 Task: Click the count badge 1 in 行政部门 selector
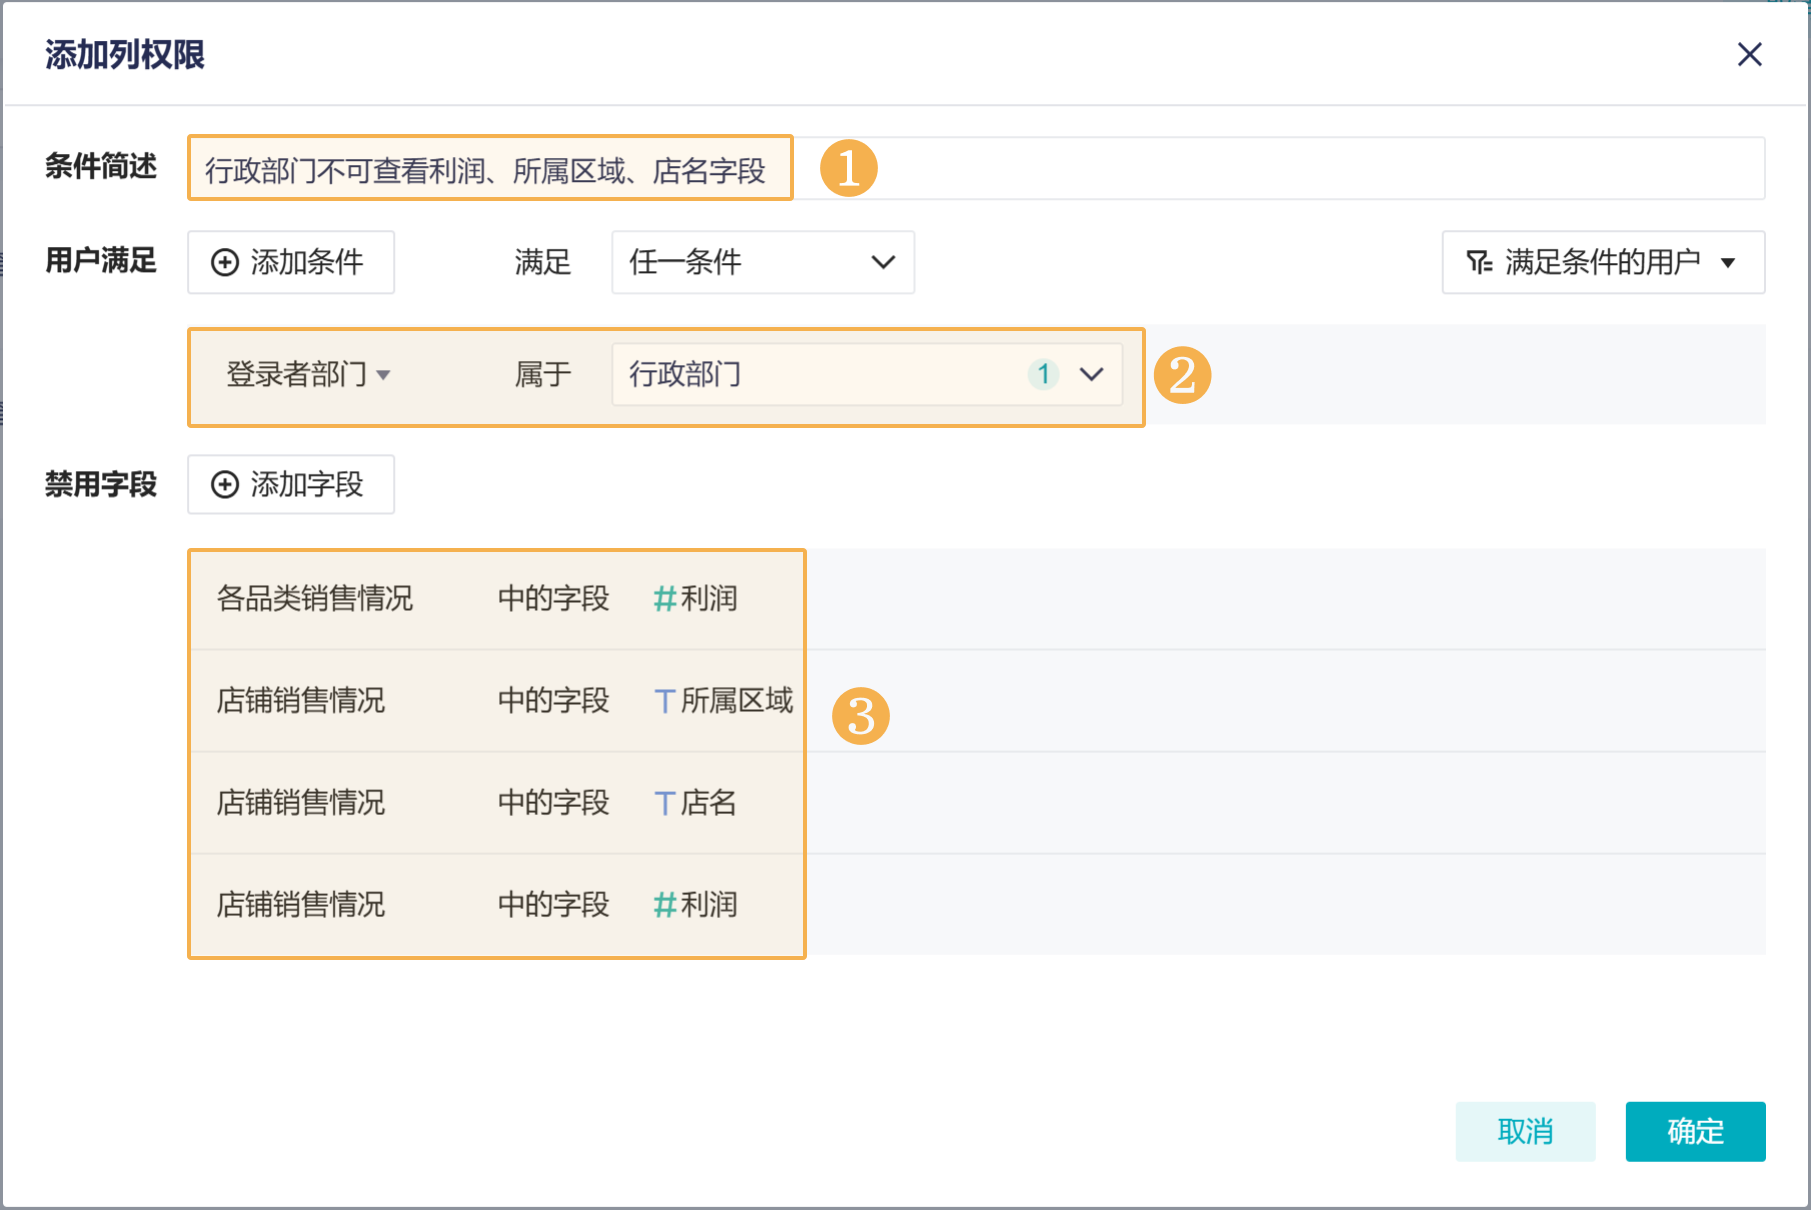[x=1043, y=374]
